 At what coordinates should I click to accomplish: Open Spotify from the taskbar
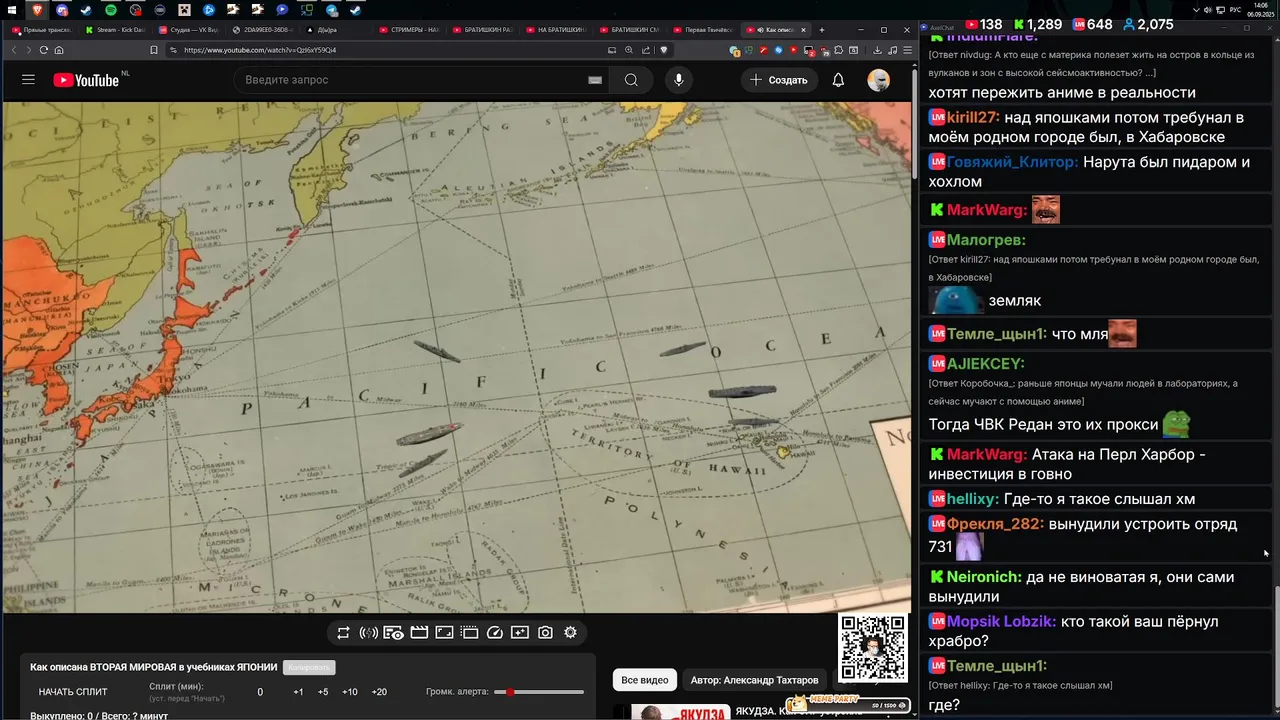click(x=110, y=10)
